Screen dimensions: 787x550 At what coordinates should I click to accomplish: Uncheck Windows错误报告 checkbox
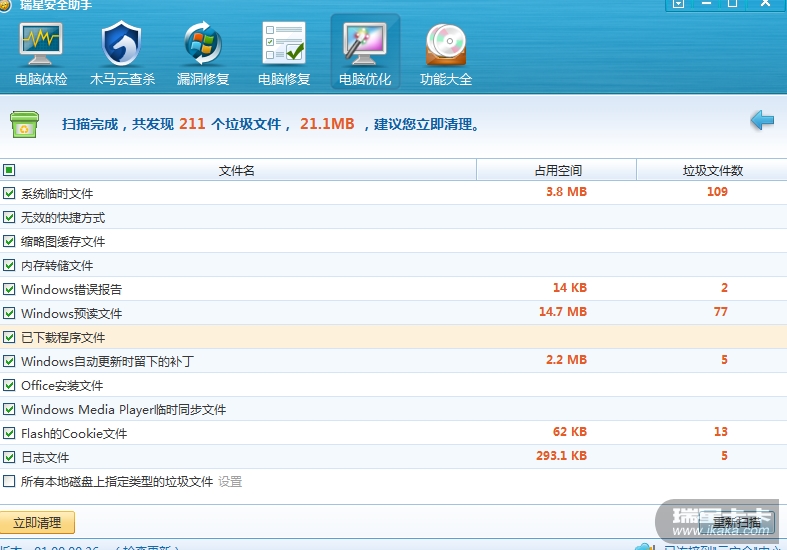tap(10, 289)
